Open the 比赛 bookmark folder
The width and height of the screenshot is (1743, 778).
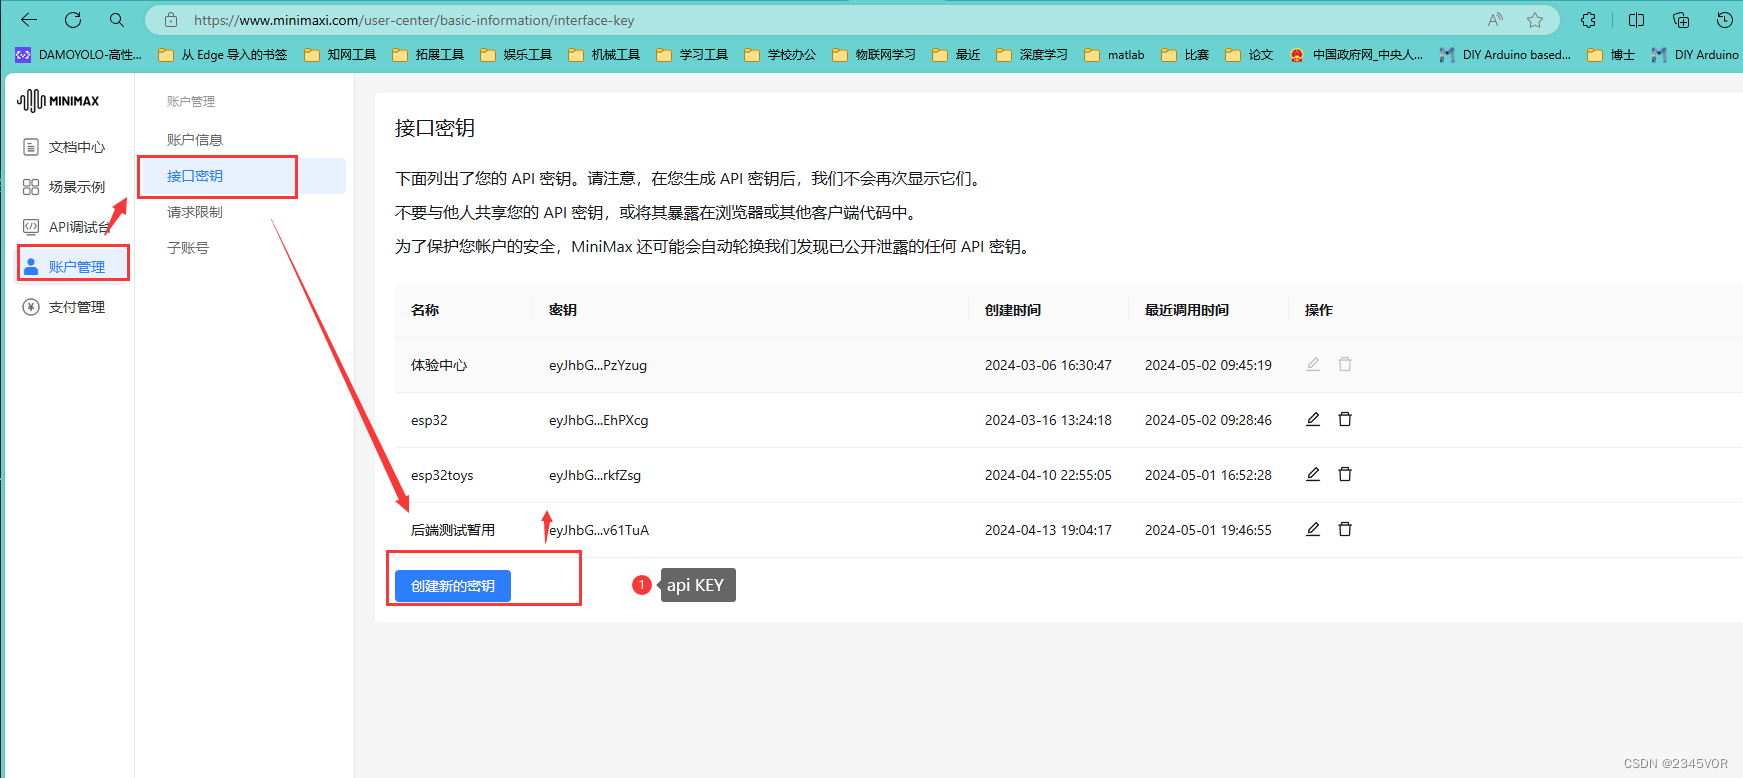coord(1186,55)
